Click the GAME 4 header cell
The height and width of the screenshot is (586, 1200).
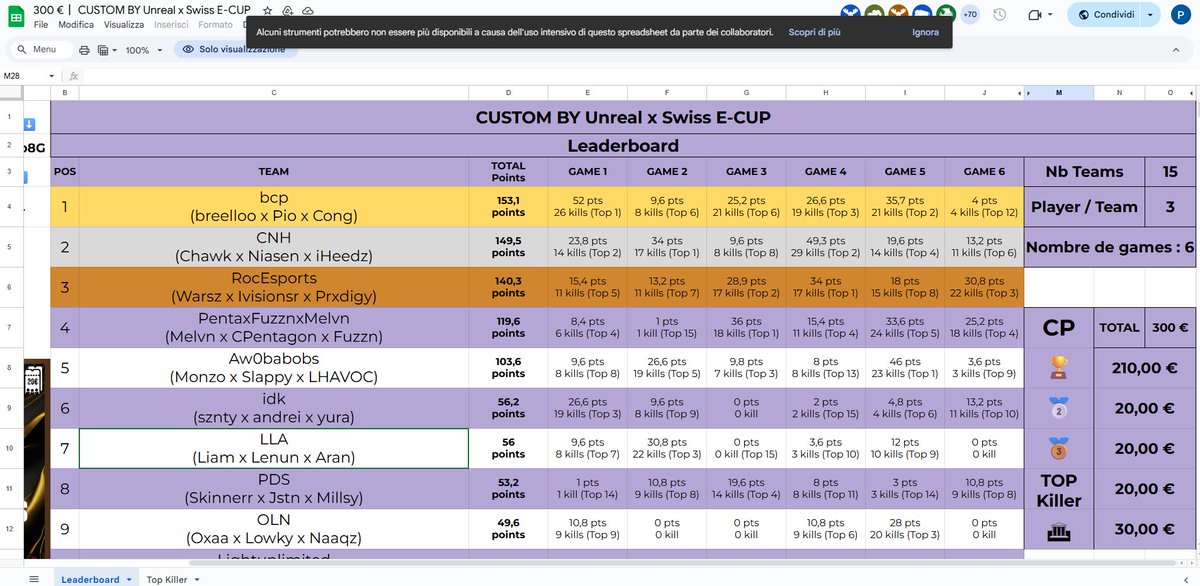824,171
